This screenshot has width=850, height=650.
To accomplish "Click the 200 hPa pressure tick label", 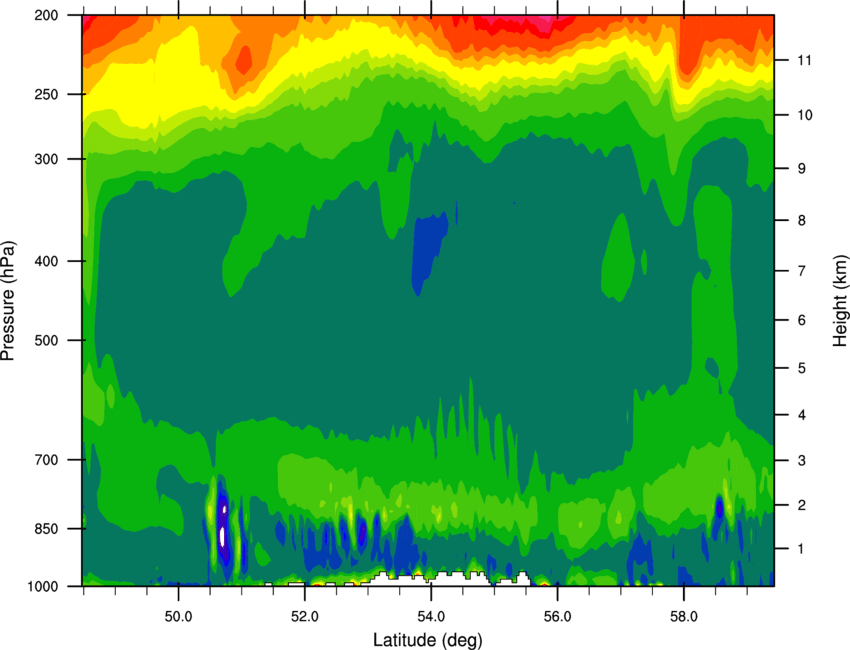I will click(x=46, y=15).
